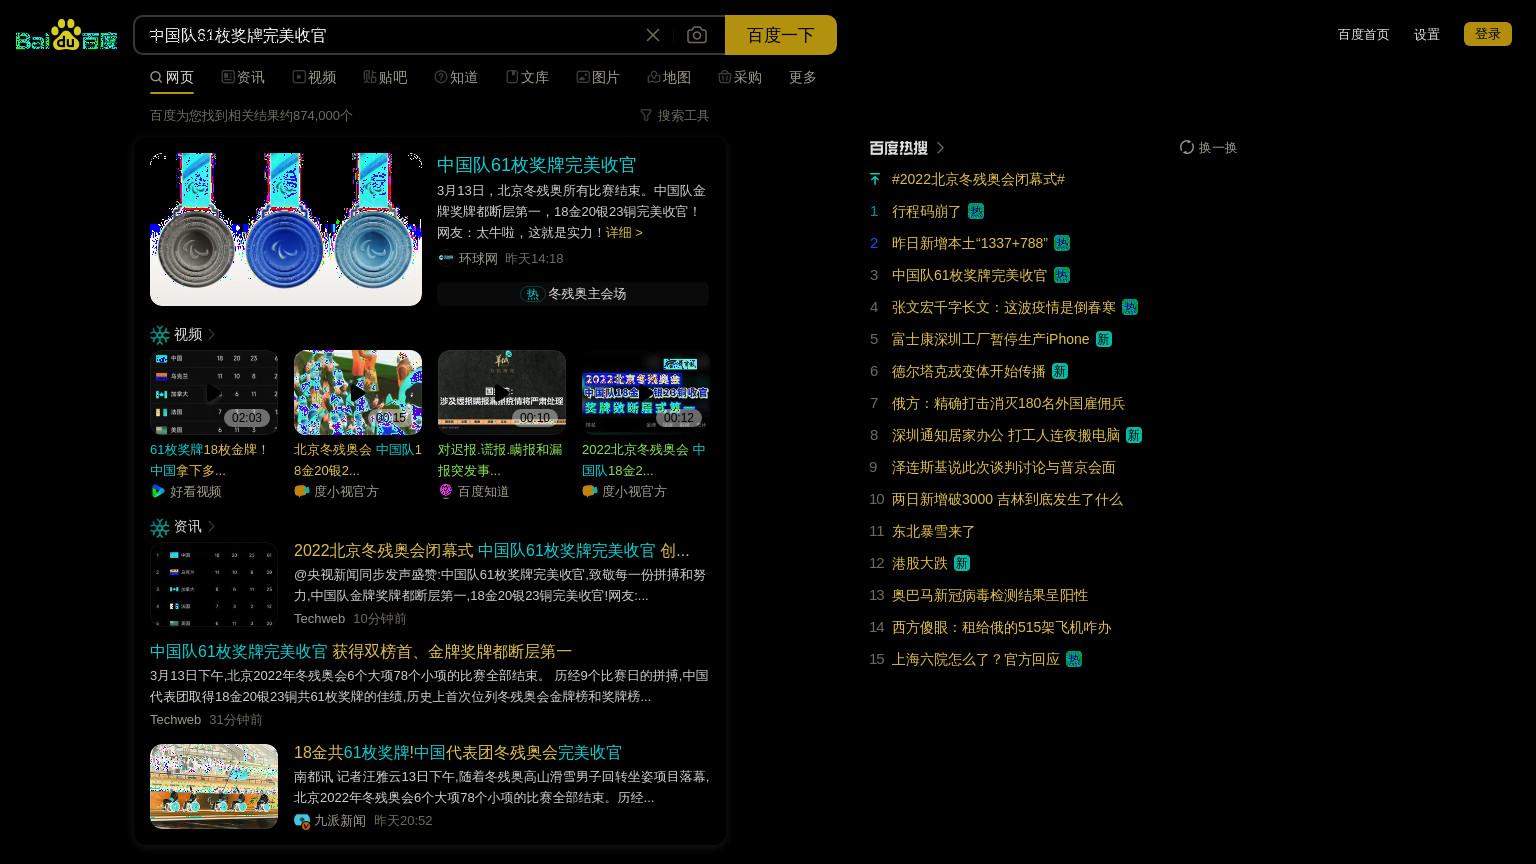Switch to the 图片 tab
This screenshot has height=864, width=1536.
(x=598, y=77)
